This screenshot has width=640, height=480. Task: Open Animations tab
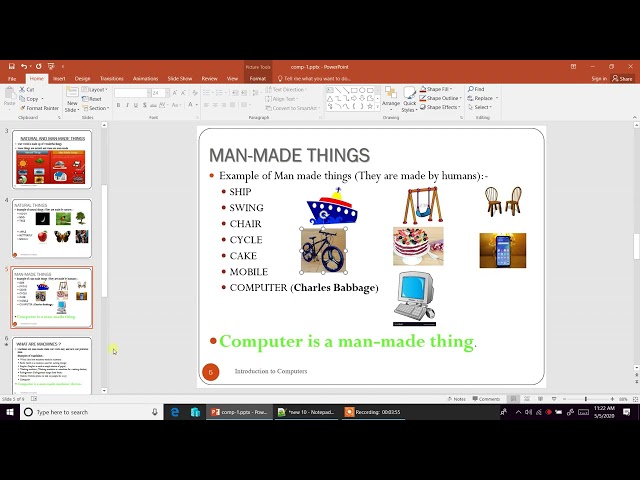pos(145,78)
